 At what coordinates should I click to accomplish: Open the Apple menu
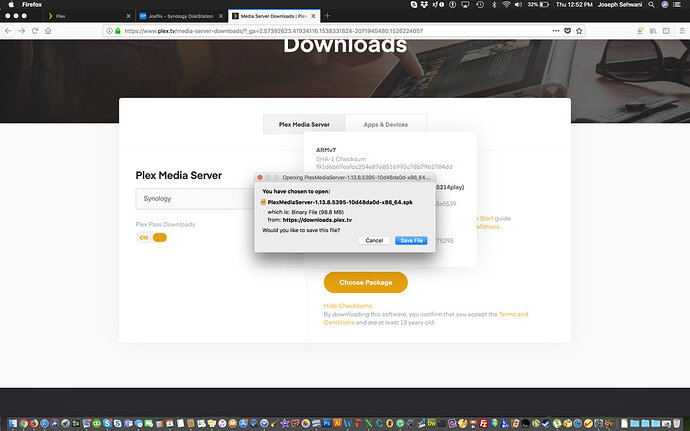pos(11,4)
